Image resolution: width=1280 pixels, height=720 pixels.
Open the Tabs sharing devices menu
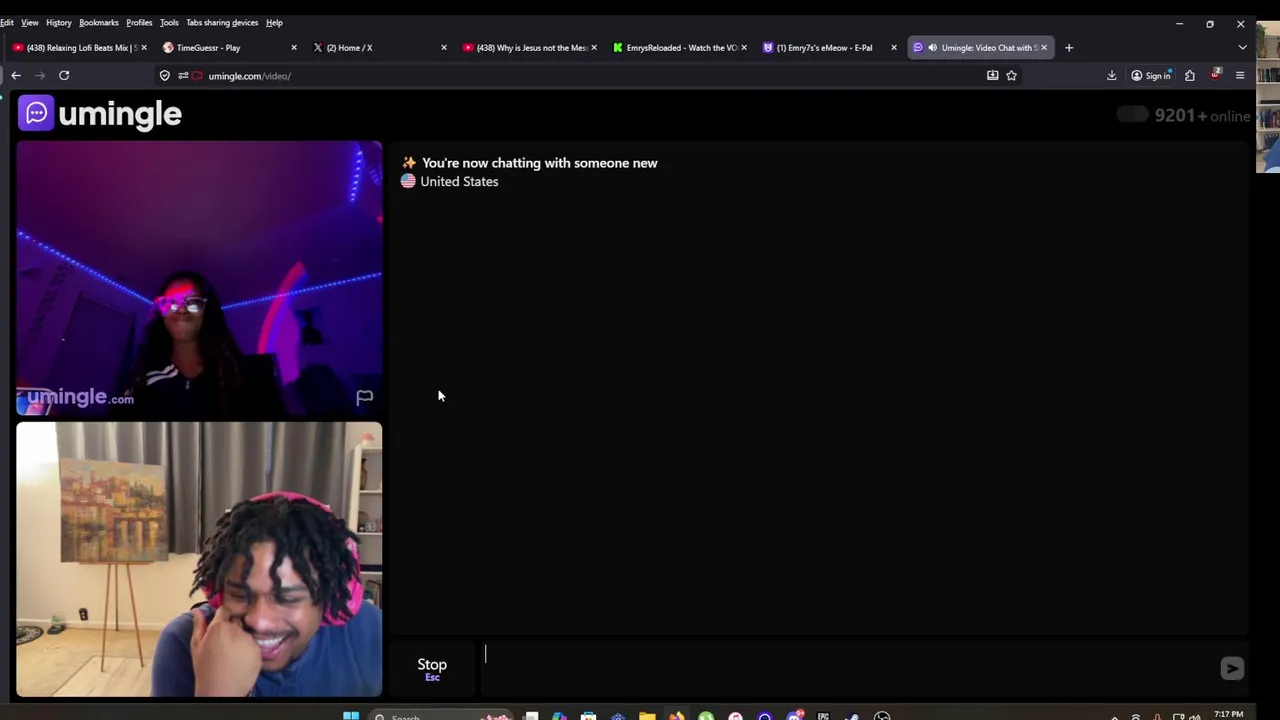[222, 22]
